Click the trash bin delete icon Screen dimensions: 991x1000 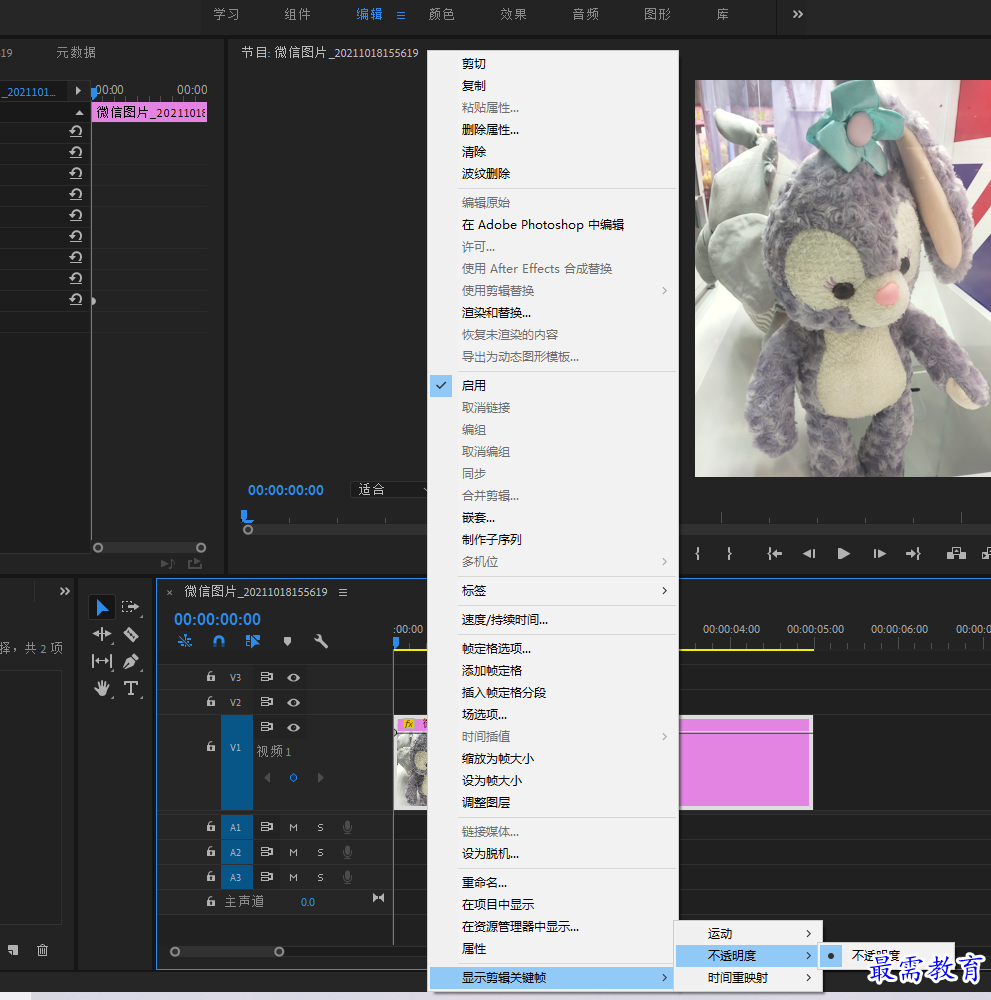coord(42,950)
